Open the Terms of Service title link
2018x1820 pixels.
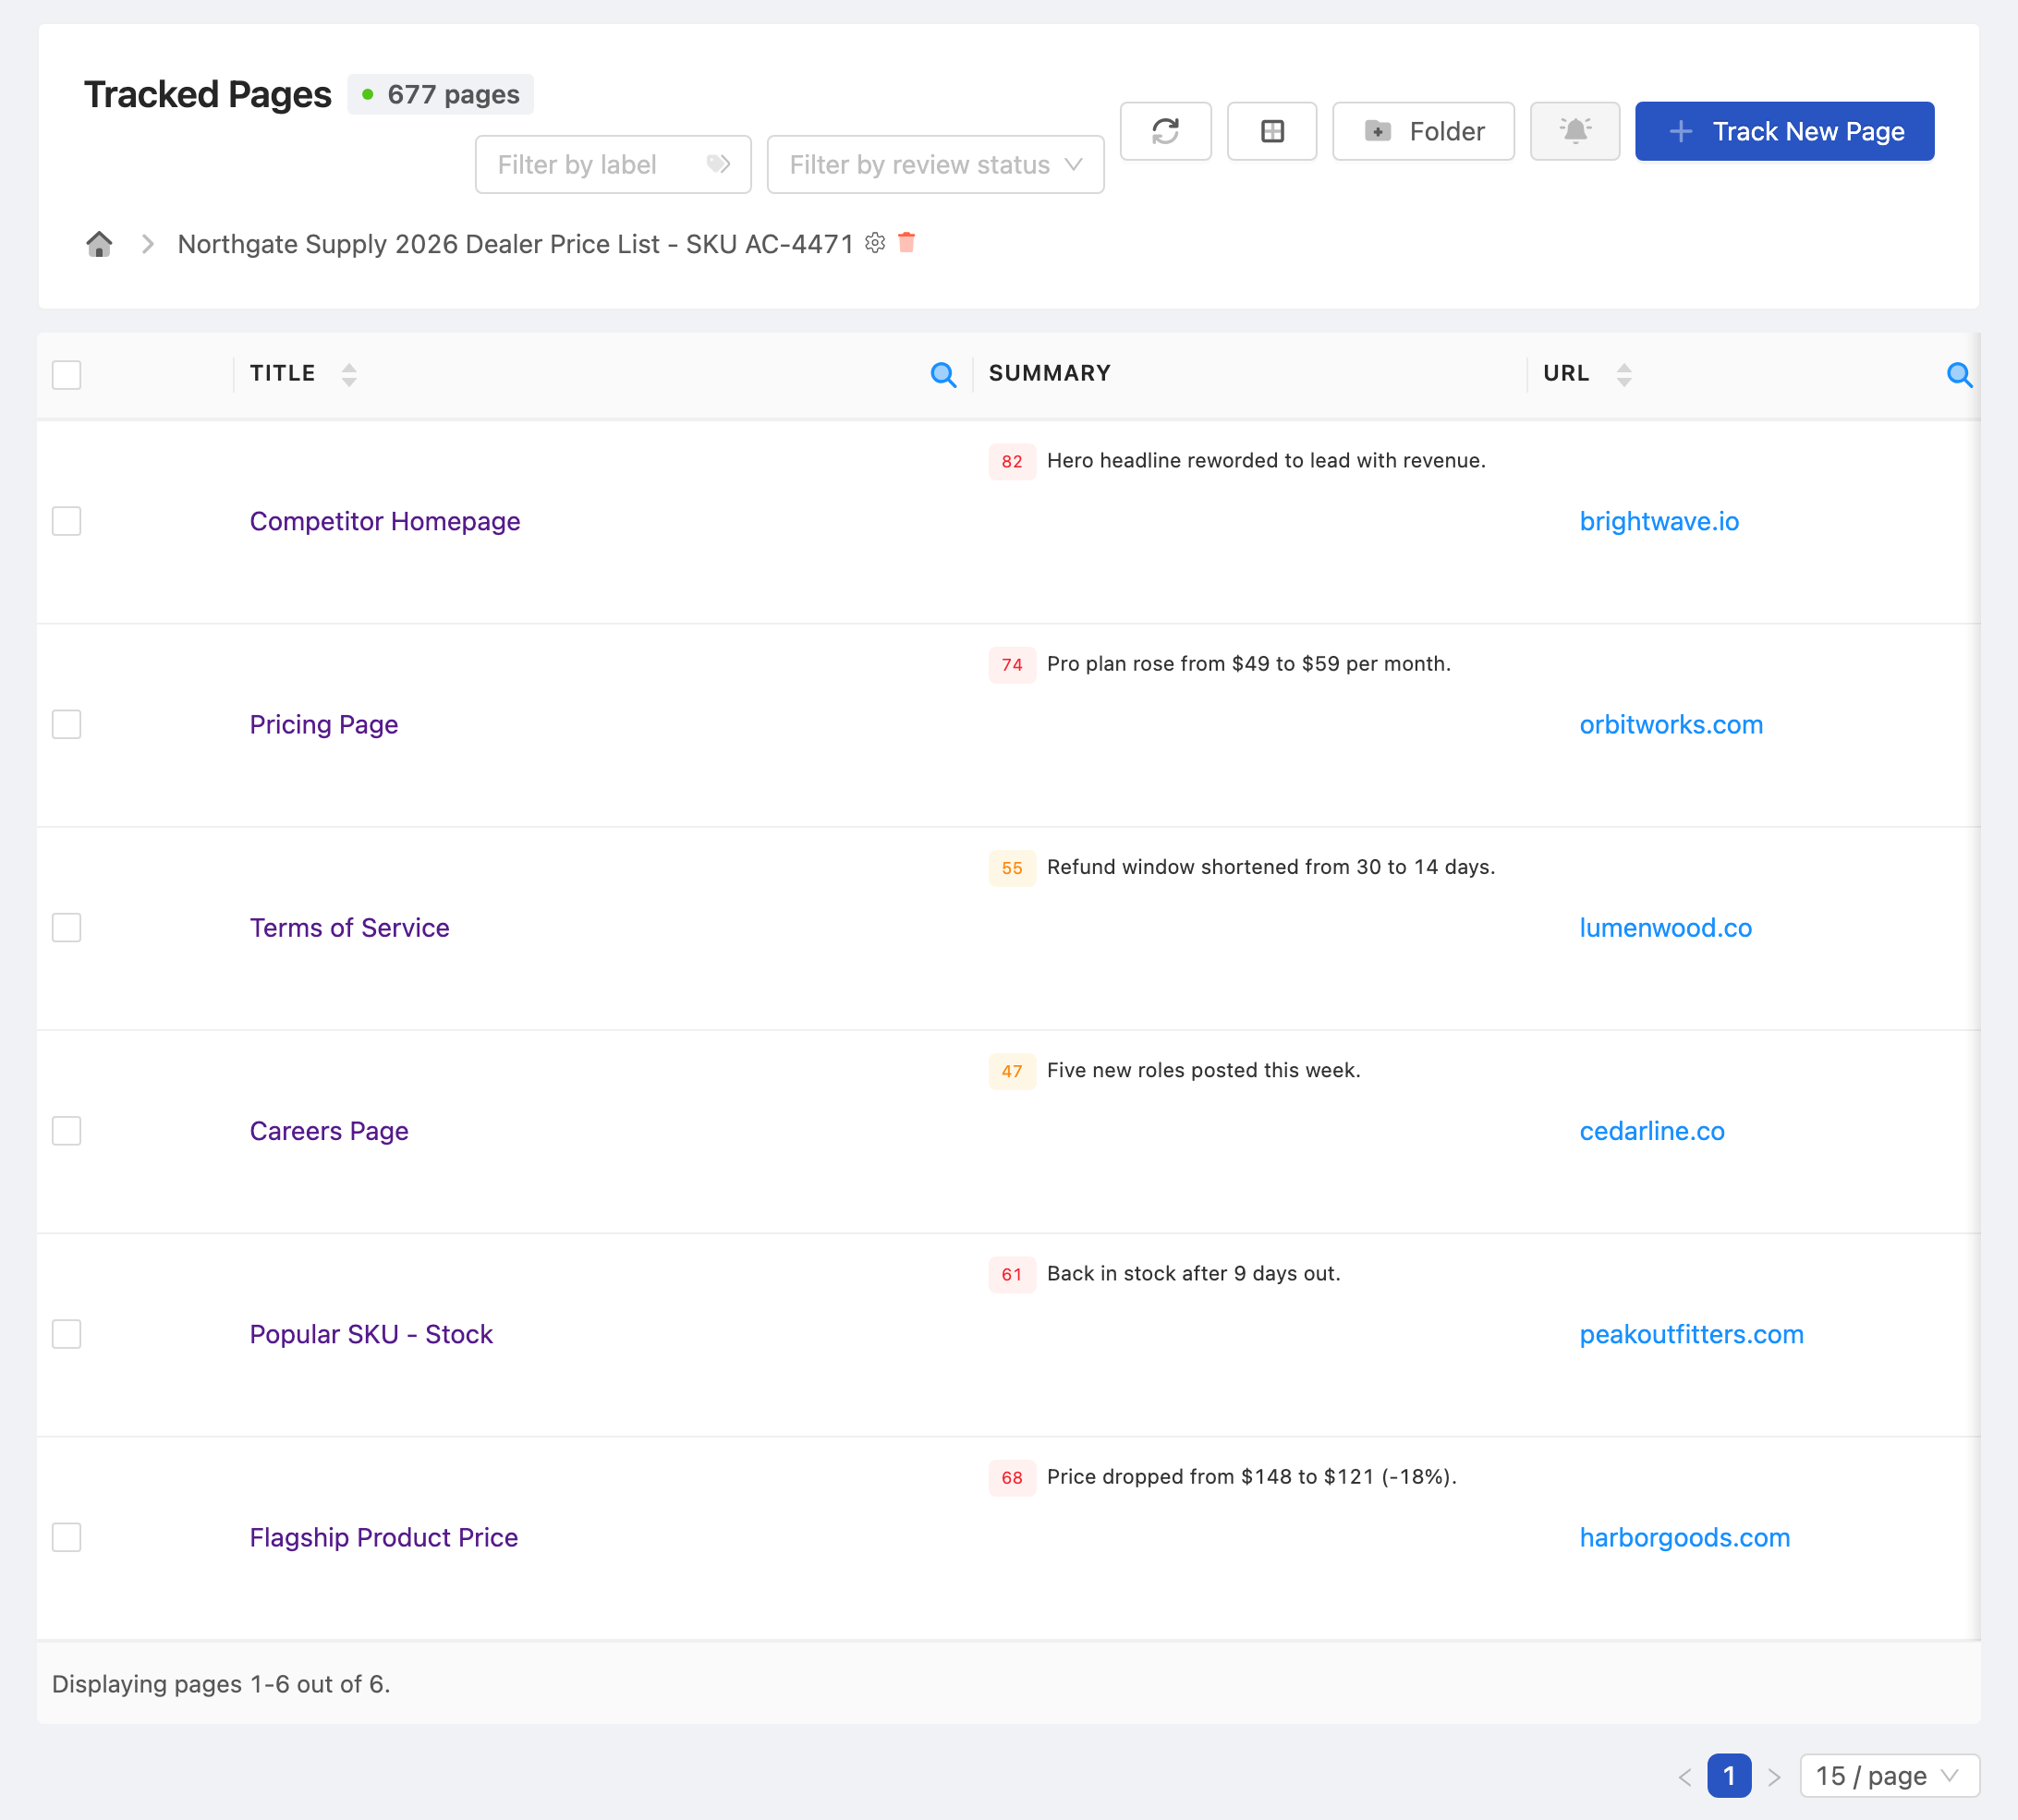pyautogui.click(x=350, y=927)
